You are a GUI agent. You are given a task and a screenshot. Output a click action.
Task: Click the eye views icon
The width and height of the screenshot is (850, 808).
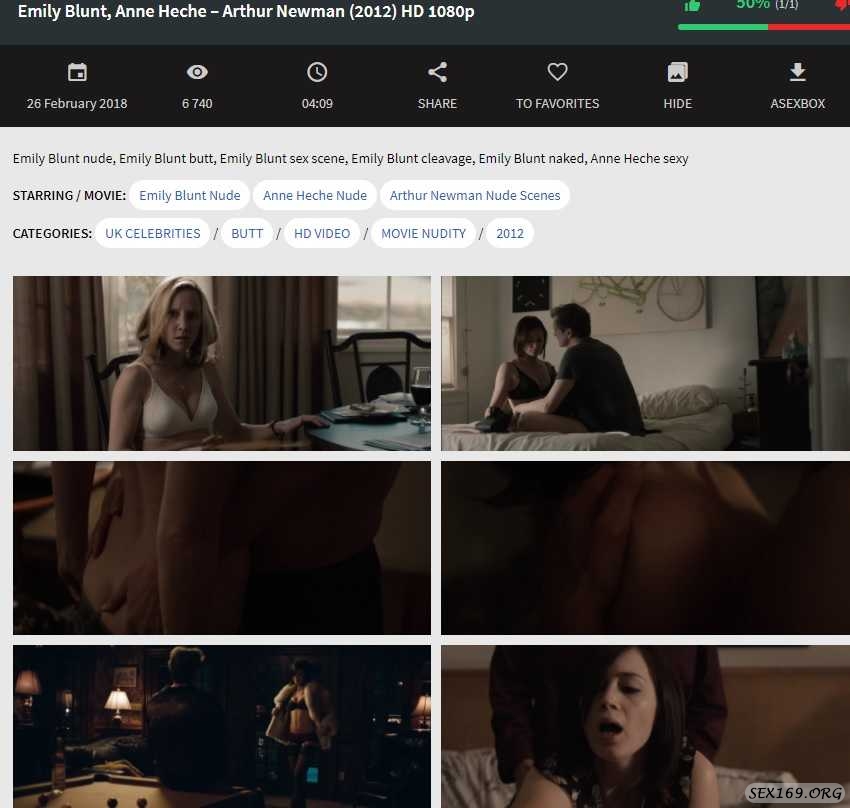(x=197, y=72)
